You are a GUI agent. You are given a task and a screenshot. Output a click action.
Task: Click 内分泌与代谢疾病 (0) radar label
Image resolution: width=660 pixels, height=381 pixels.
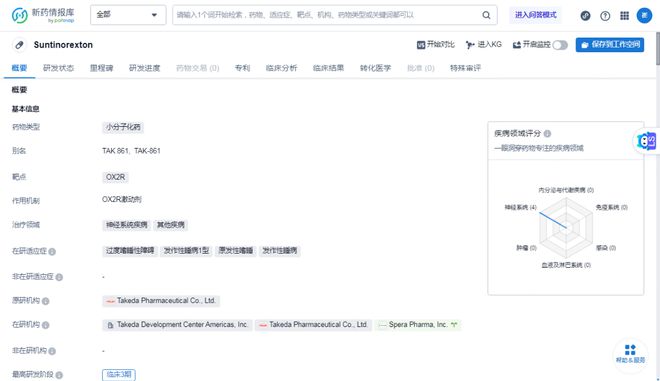(566, 190)
